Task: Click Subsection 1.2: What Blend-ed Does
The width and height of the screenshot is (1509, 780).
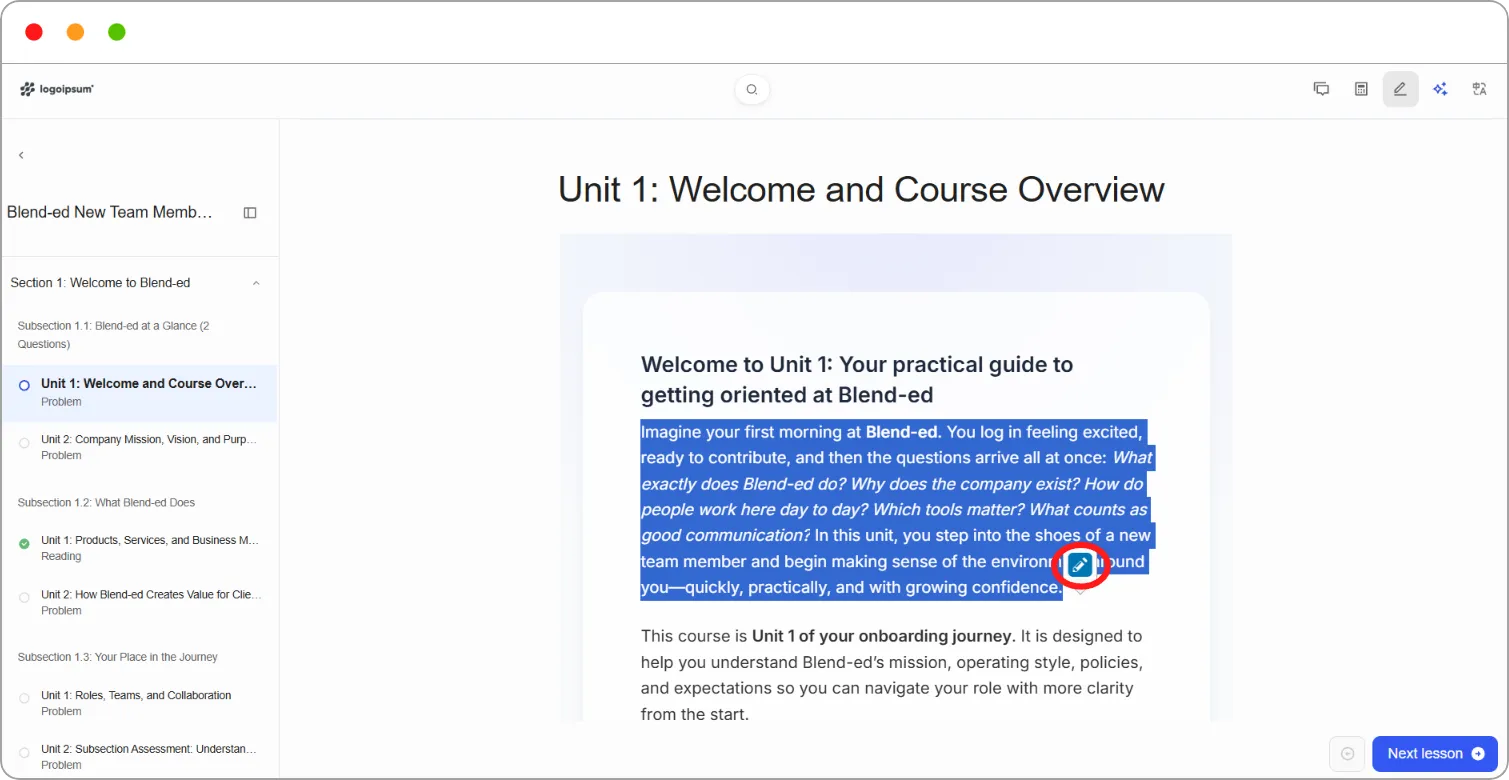Action: pyautogui.click(x=106, y=502)
